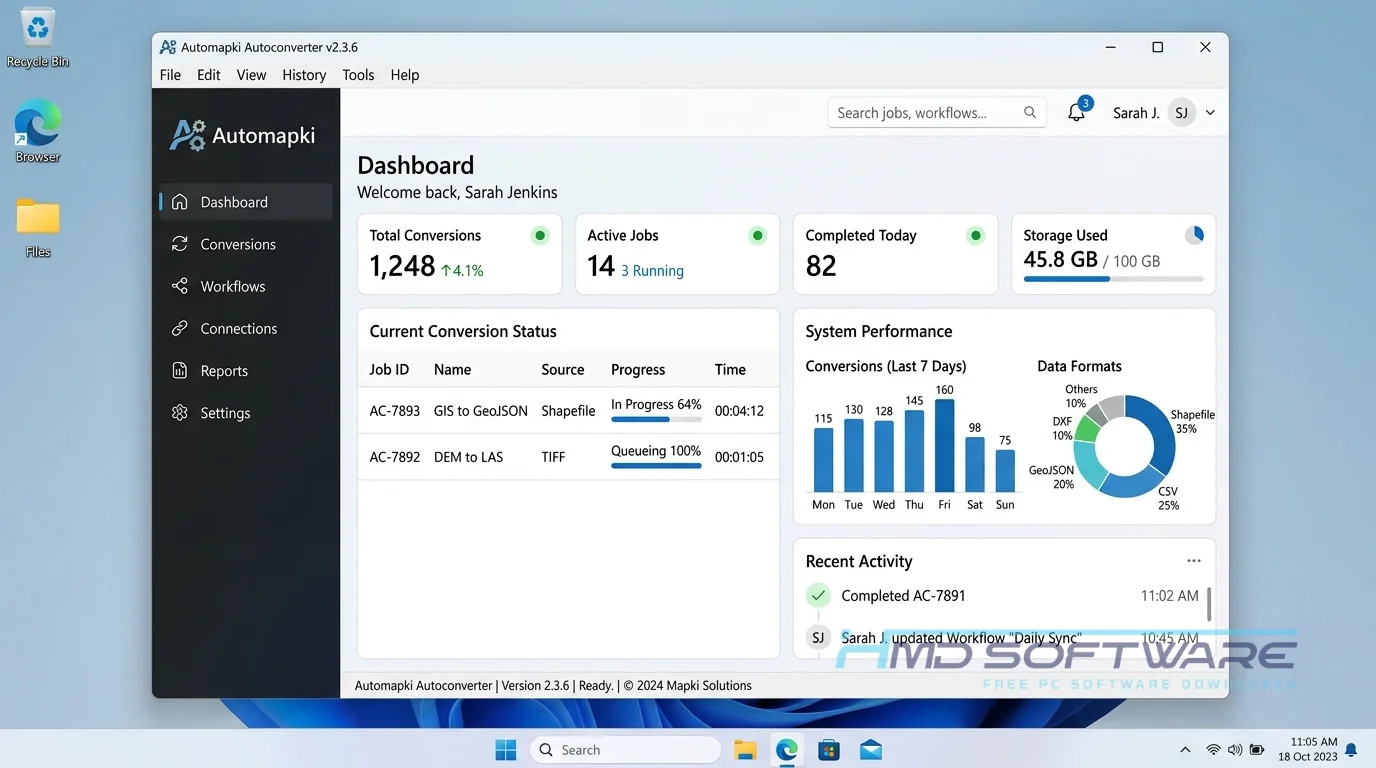Click the green status dot on Completed Today
1376x768 pixels.
point(976,236)
